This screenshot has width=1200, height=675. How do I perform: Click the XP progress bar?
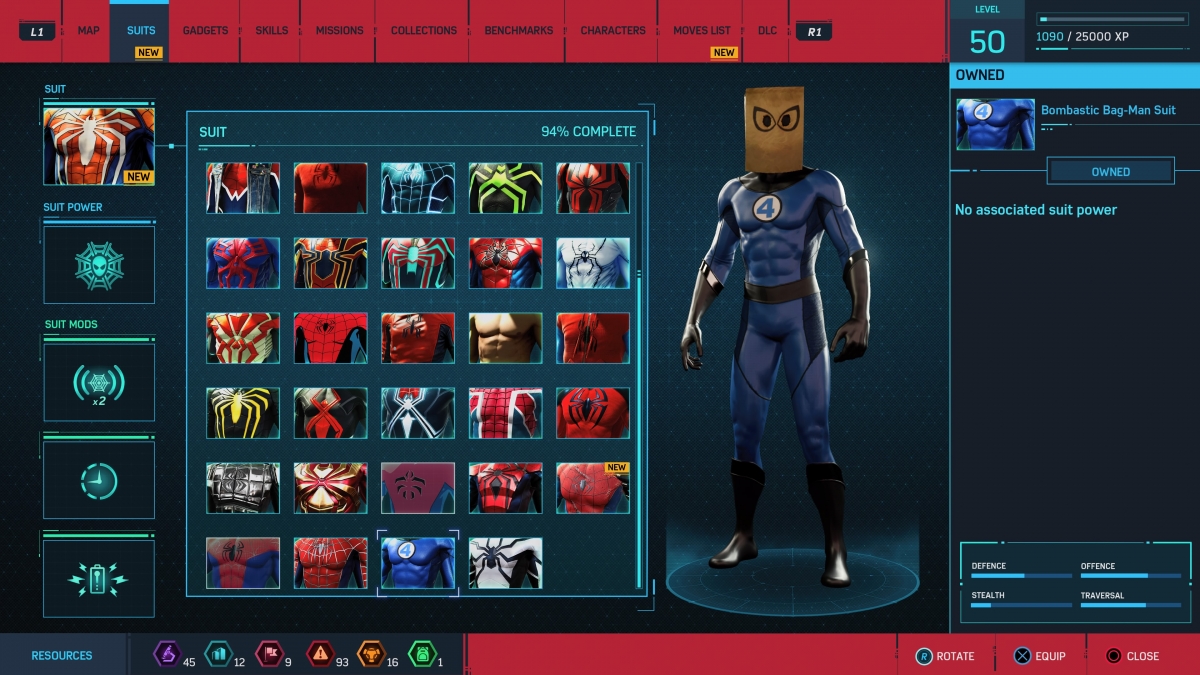pyautogui.click(x=1114, y=19)
